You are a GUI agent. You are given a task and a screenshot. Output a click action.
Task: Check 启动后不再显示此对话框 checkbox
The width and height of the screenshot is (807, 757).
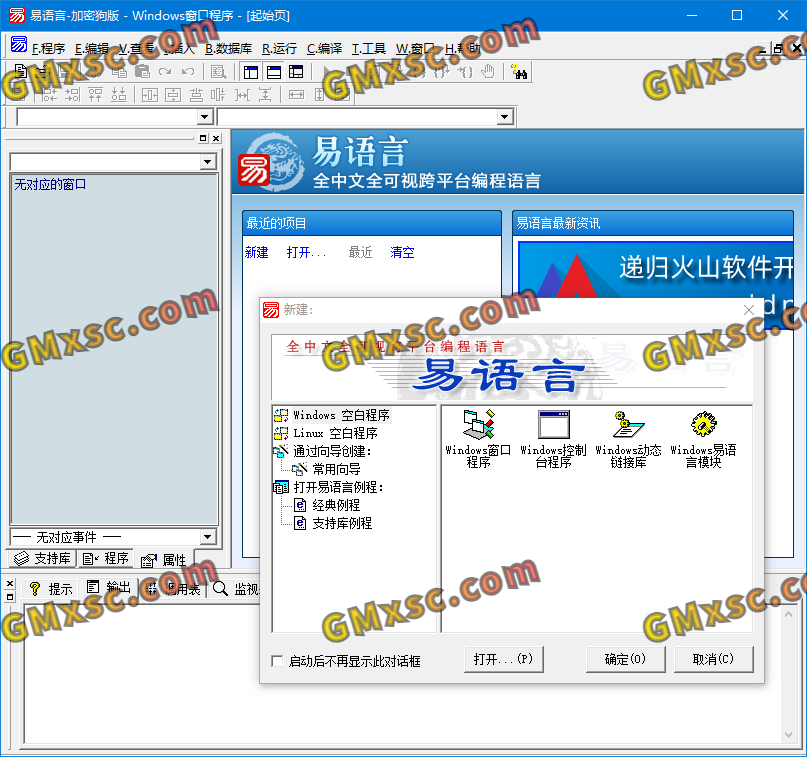(x=276, y=660)
